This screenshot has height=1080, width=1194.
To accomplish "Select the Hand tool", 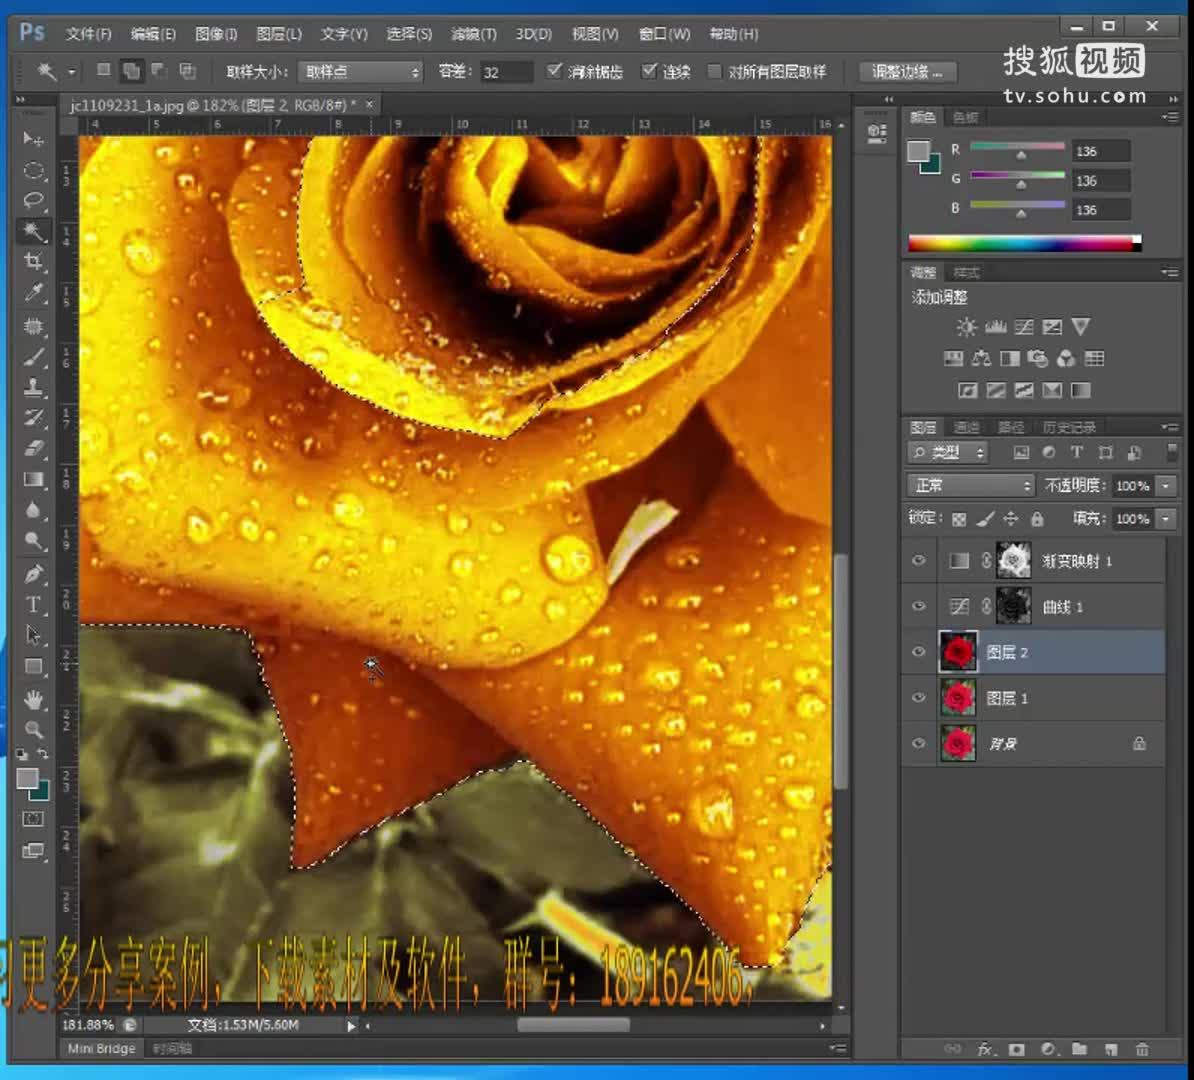I will click(x=33, y=698).
